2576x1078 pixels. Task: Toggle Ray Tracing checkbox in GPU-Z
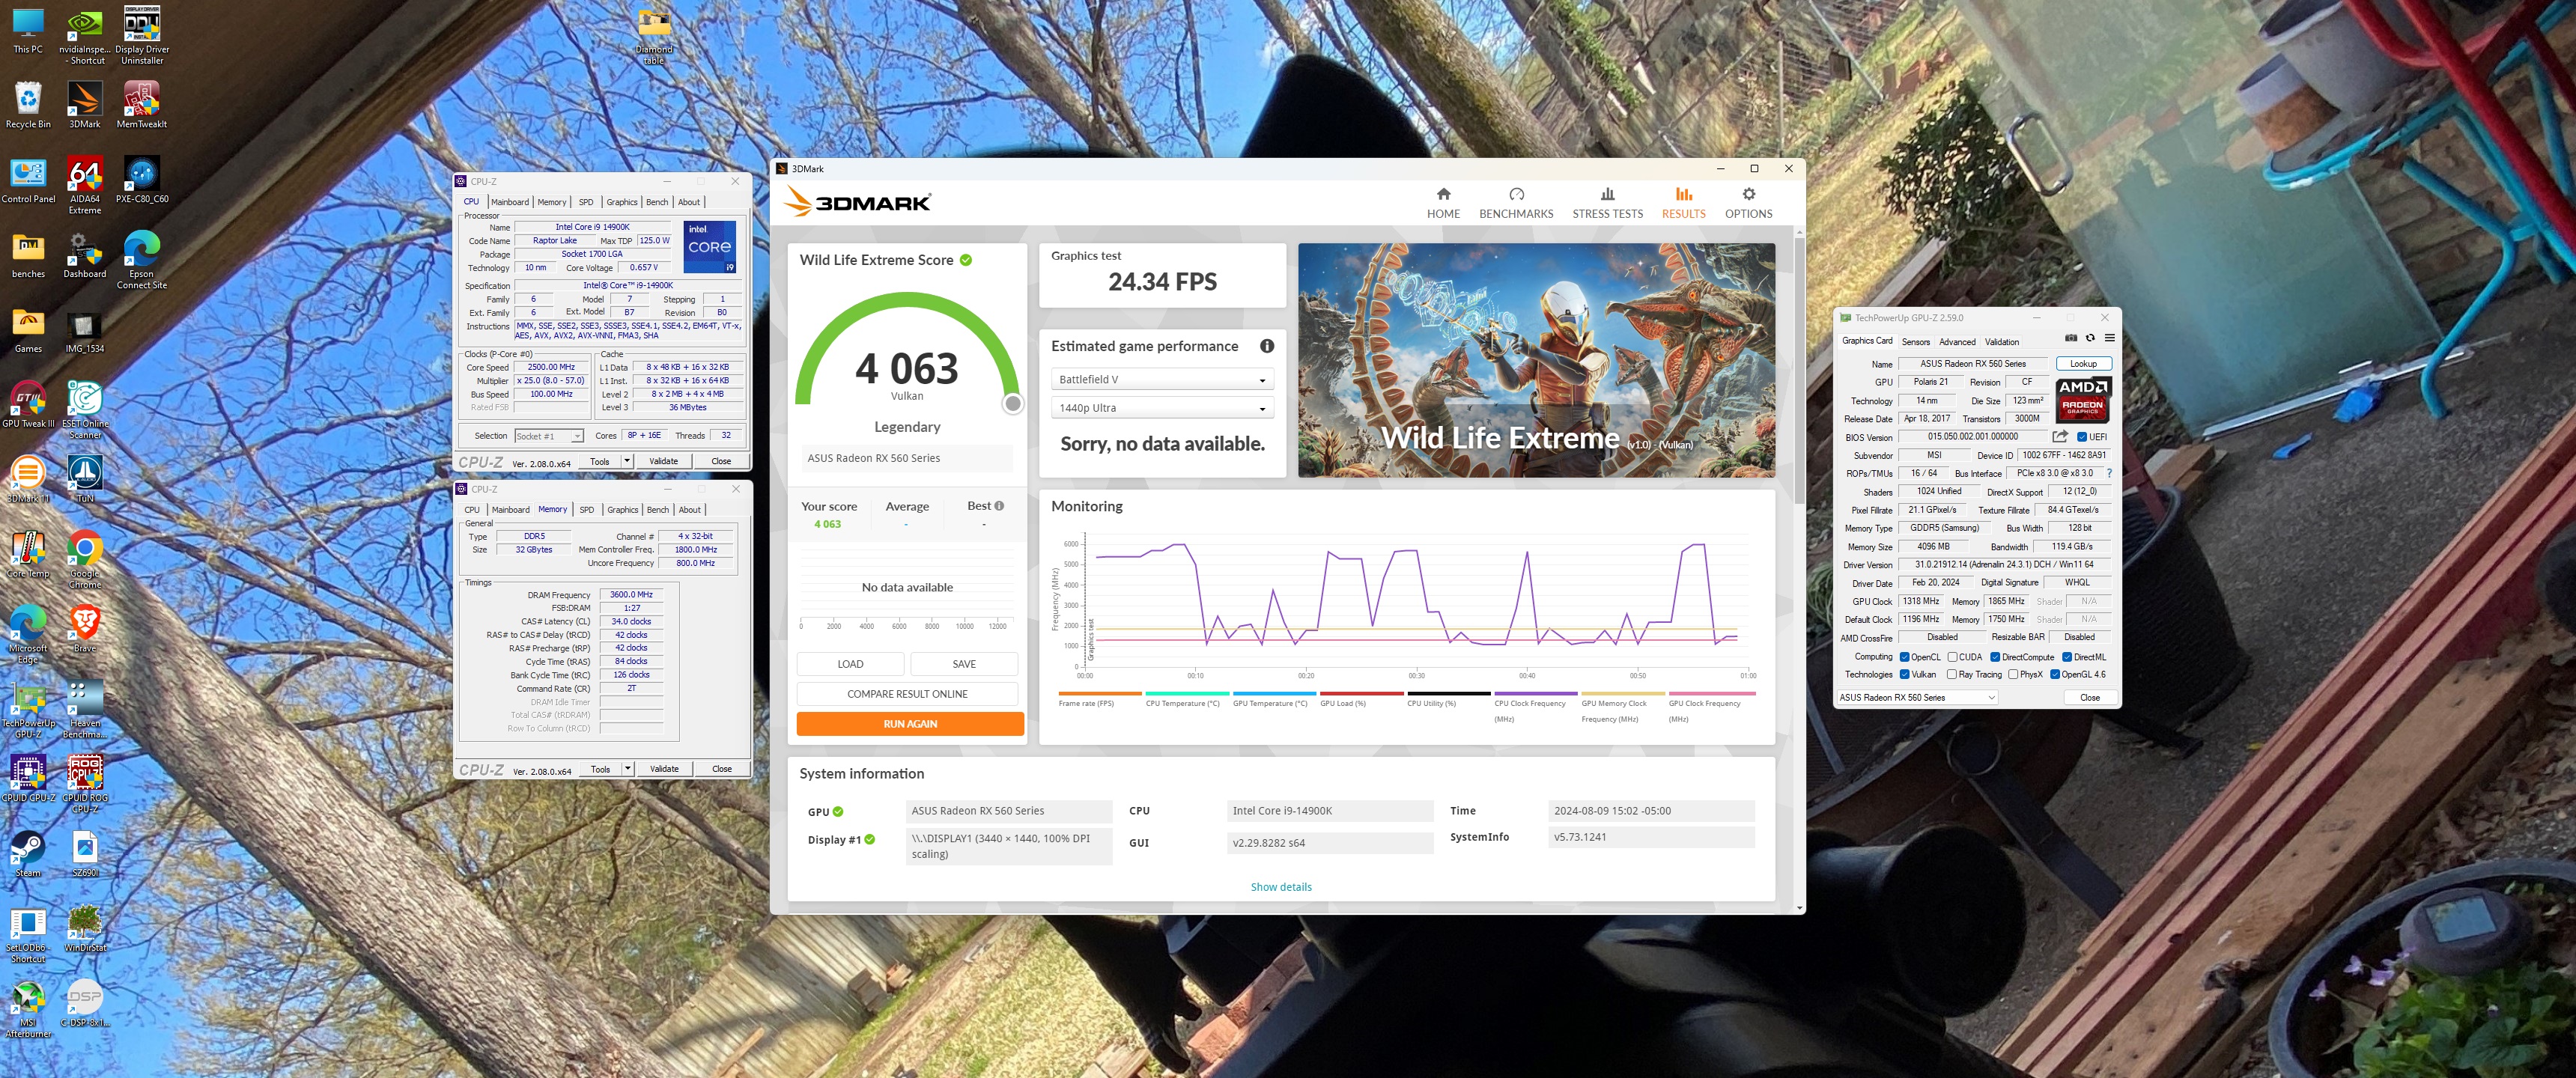pyautogui.click(x=1952, y=674)
